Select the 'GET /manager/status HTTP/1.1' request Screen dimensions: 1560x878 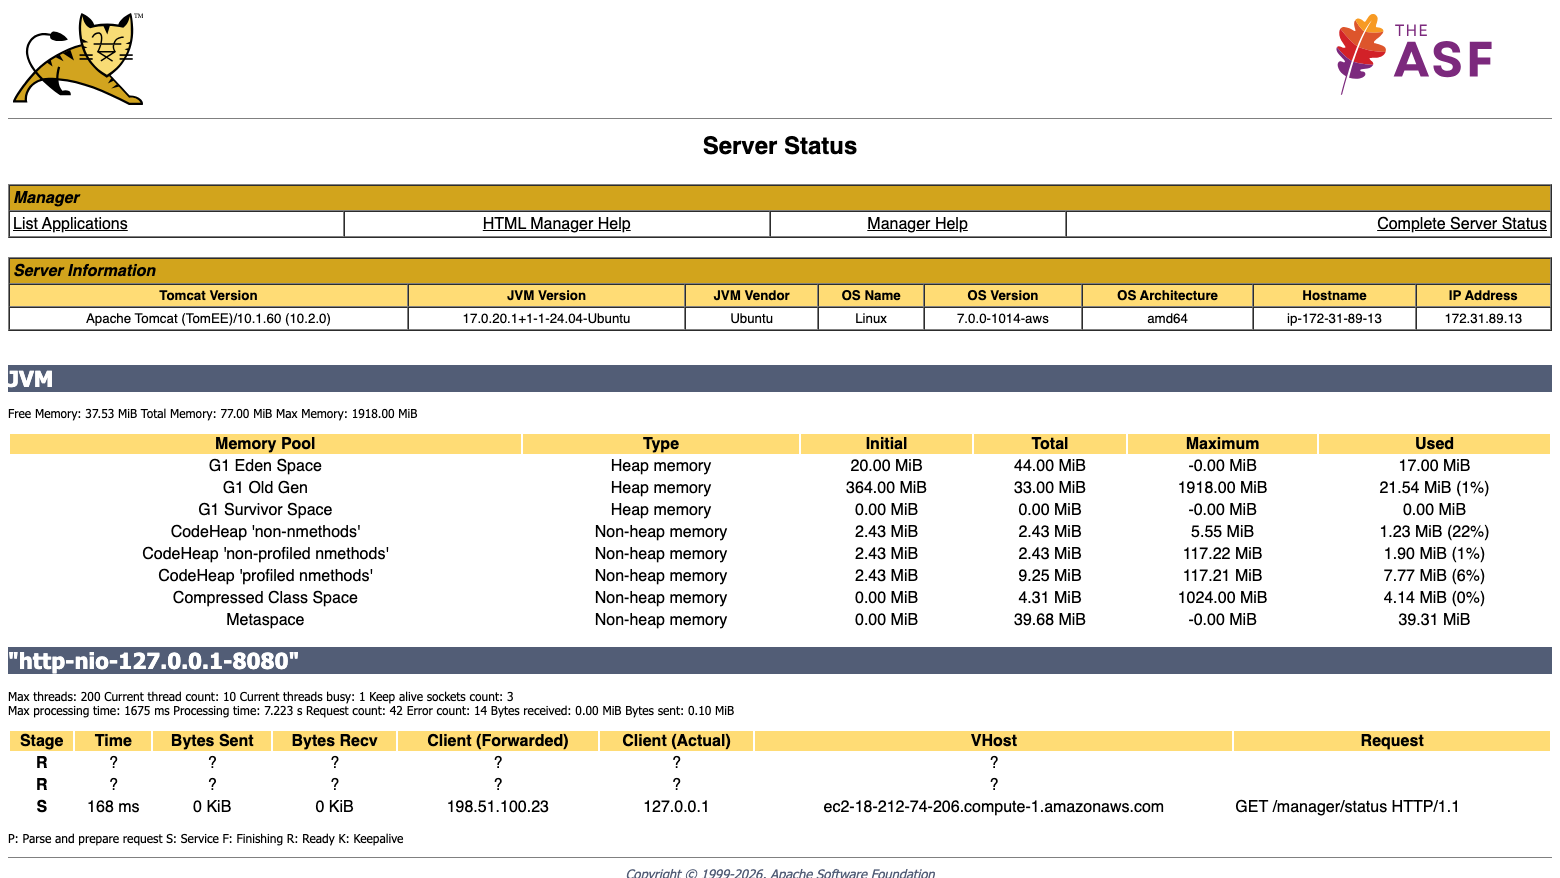pyautogui.click(x=1347, y=807)
